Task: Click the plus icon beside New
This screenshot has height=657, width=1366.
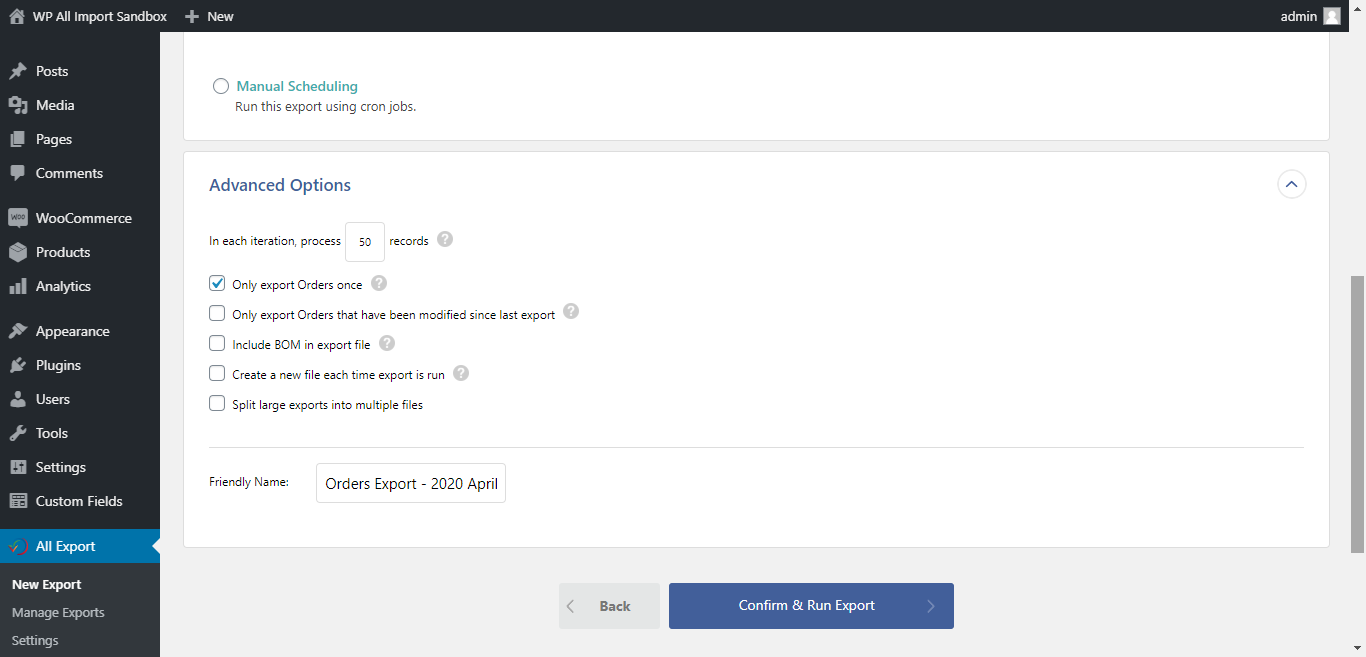Action: point(192,16)
